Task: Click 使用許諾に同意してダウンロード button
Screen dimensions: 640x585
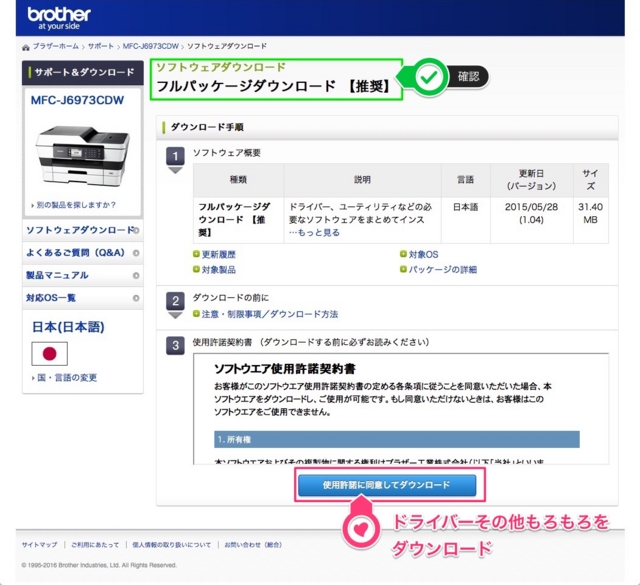Action: click(x=387, y=485)
